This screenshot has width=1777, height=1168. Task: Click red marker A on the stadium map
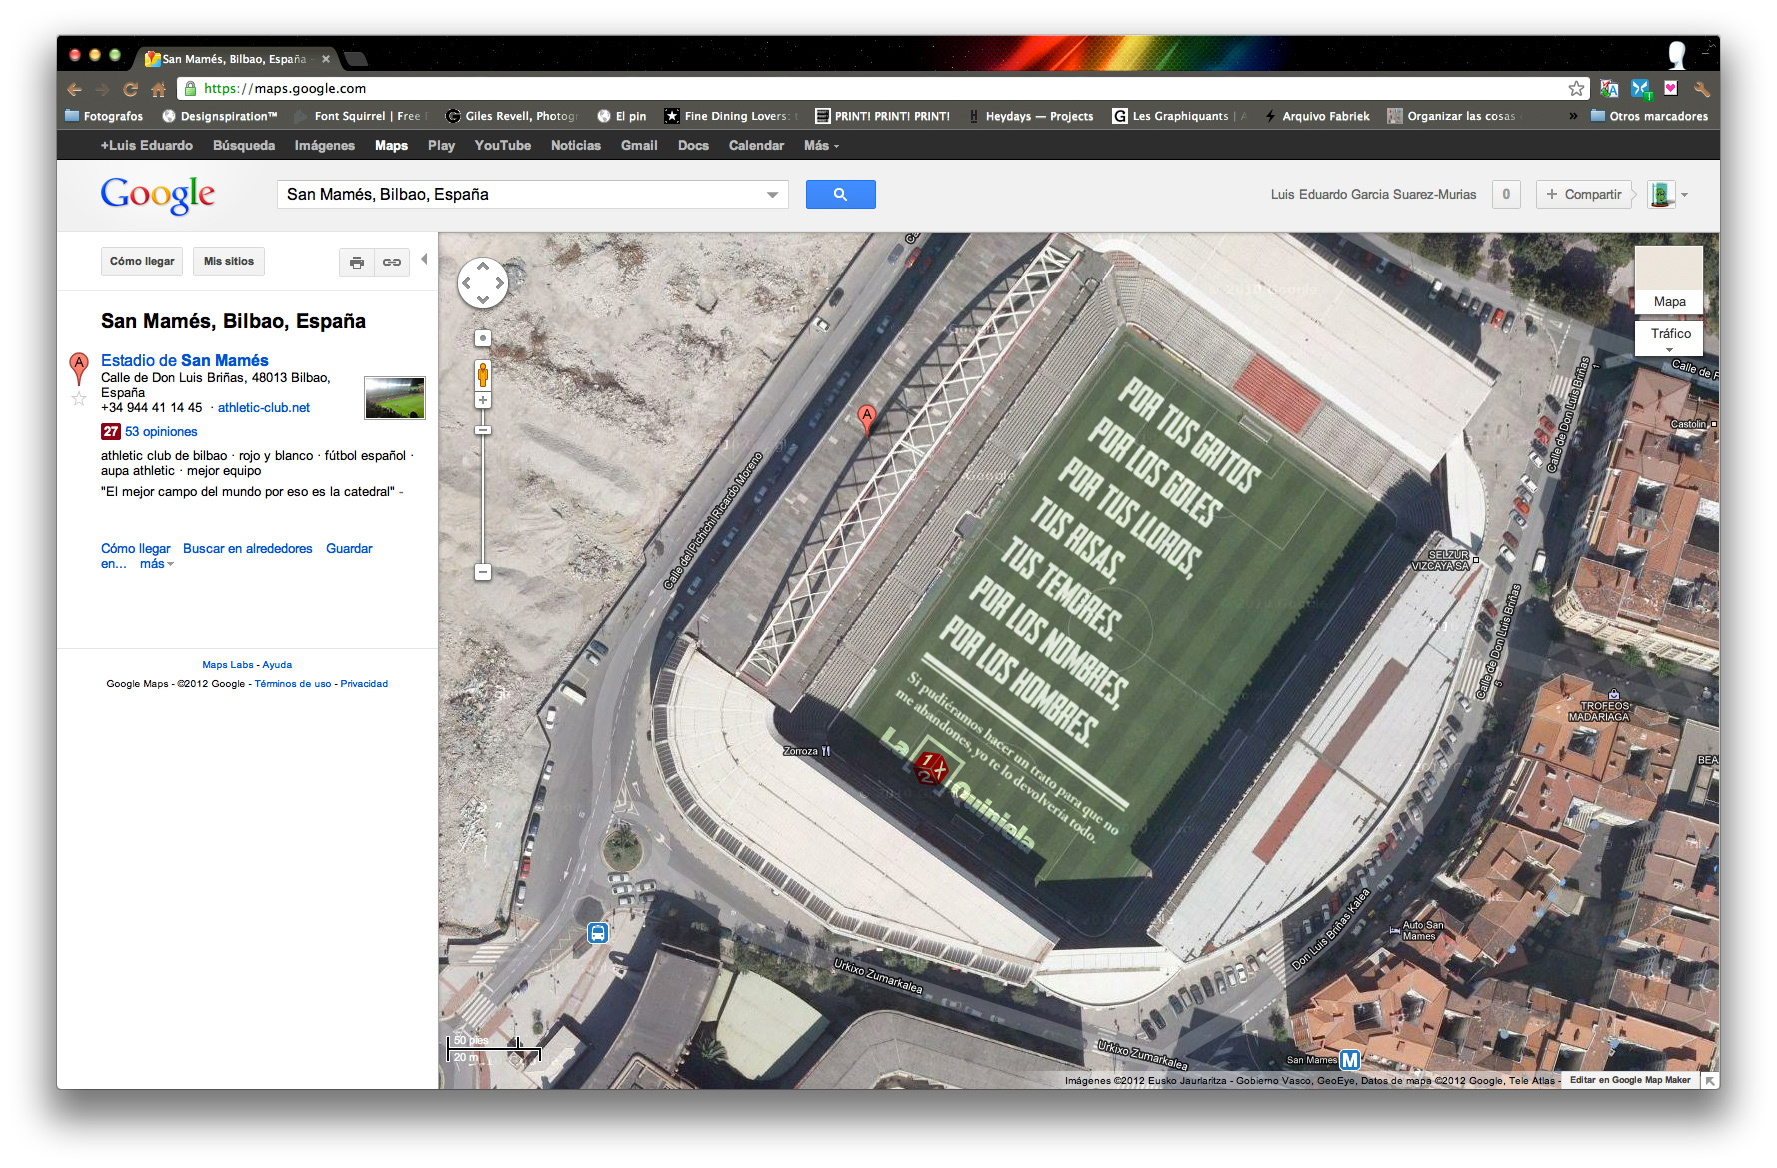[867, 419]
